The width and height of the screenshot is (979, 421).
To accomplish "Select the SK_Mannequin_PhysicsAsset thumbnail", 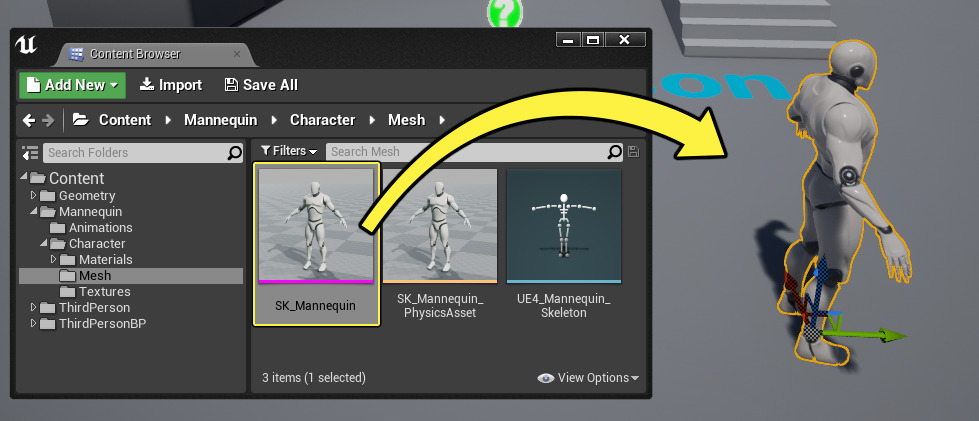I will pyautogui.click(x=440, y=226).
